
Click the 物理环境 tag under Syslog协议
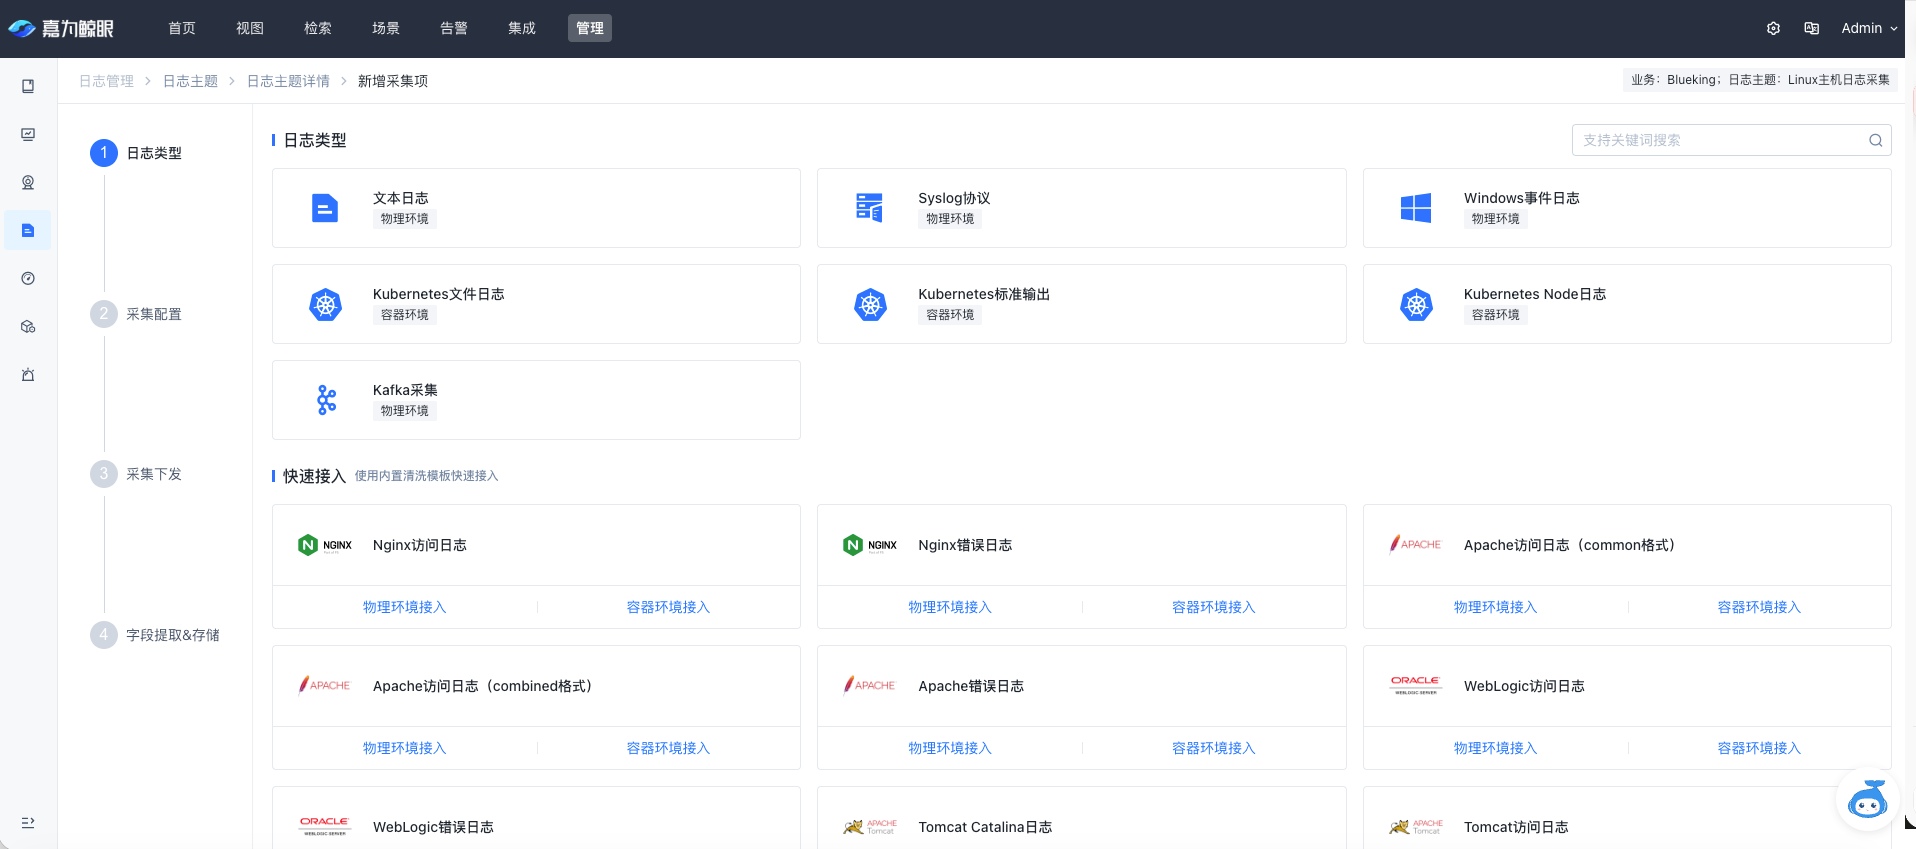(950, 219)
